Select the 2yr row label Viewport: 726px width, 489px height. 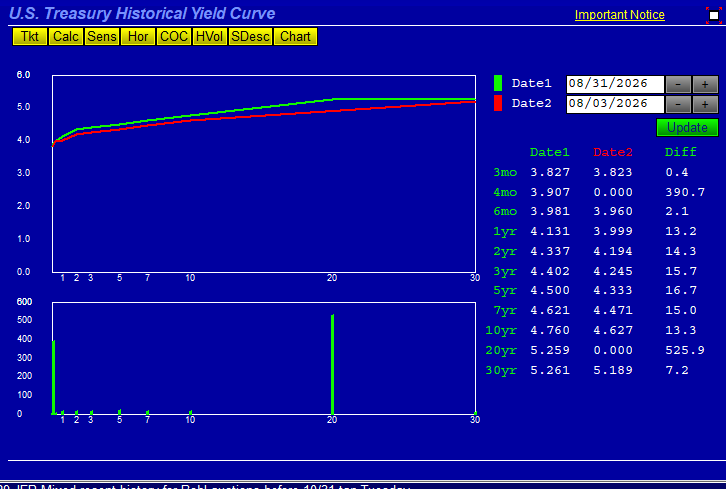pos(505,251)
